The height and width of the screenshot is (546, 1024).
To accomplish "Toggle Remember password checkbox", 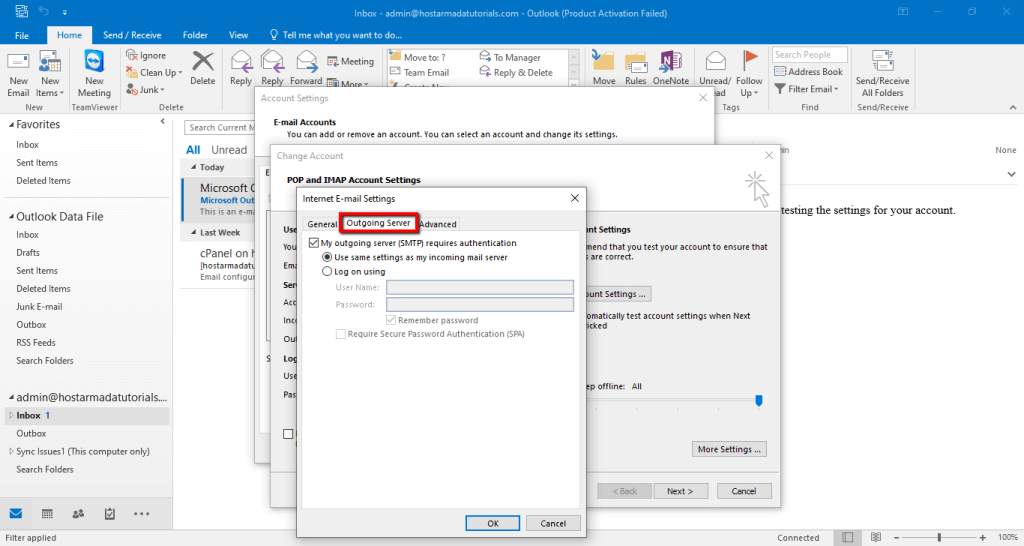I will coord(391,320).
